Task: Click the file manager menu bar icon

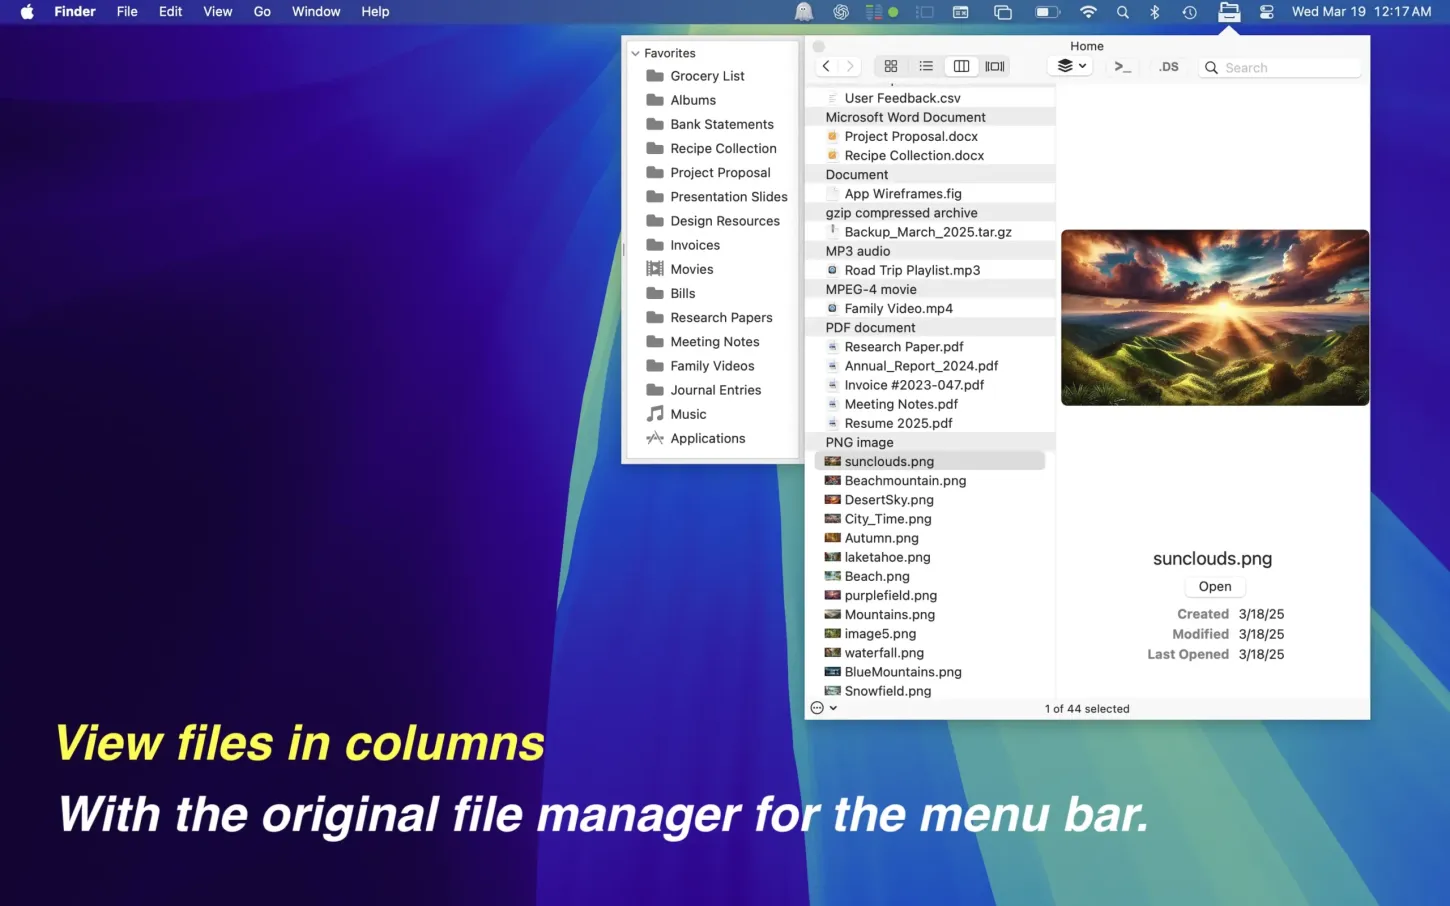Action: [1228, 12]
